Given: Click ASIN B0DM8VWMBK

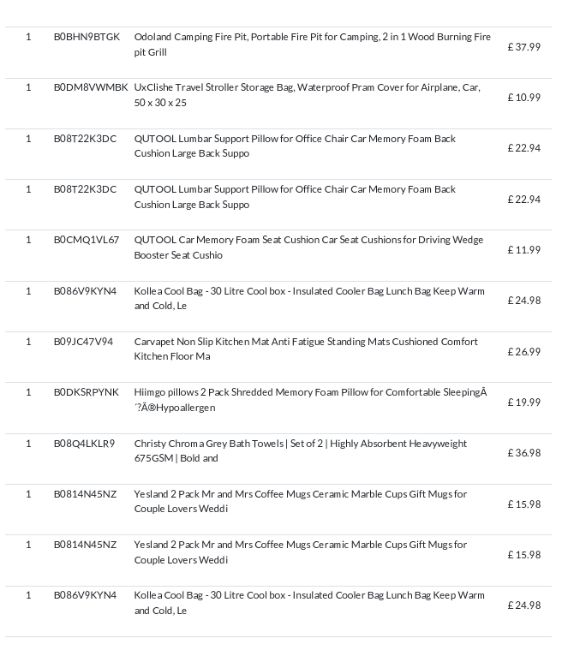Looking at the screenshot, I should (x=91, y=87).
